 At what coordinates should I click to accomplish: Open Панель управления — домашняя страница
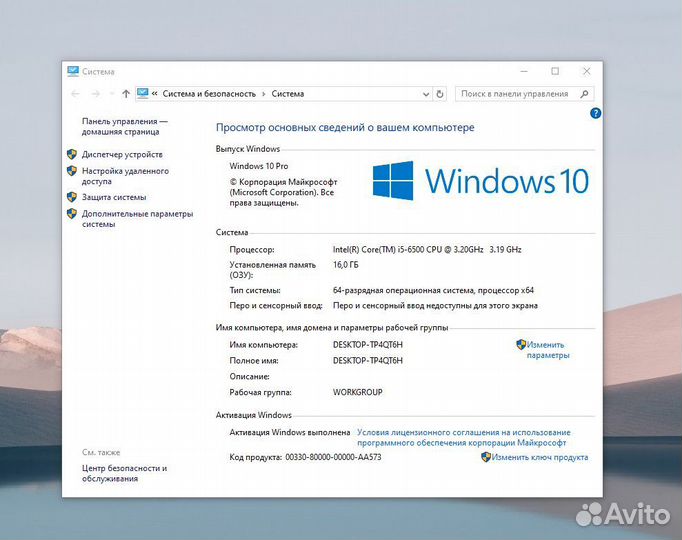(x=125, y=127)
